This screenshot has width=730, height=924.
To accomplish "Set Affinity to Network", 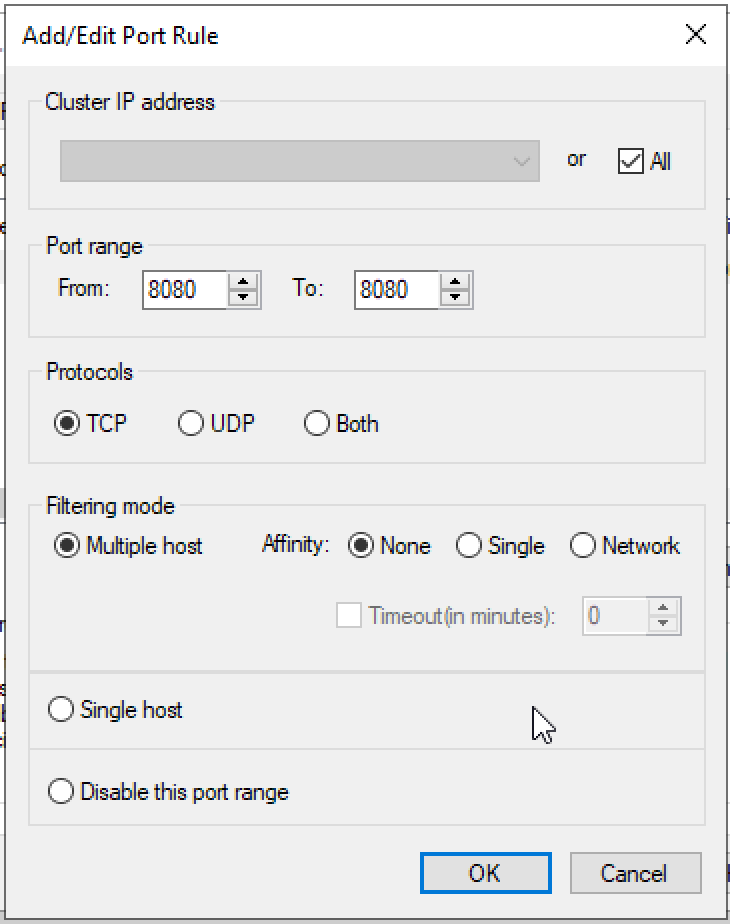I will point(583,546).
